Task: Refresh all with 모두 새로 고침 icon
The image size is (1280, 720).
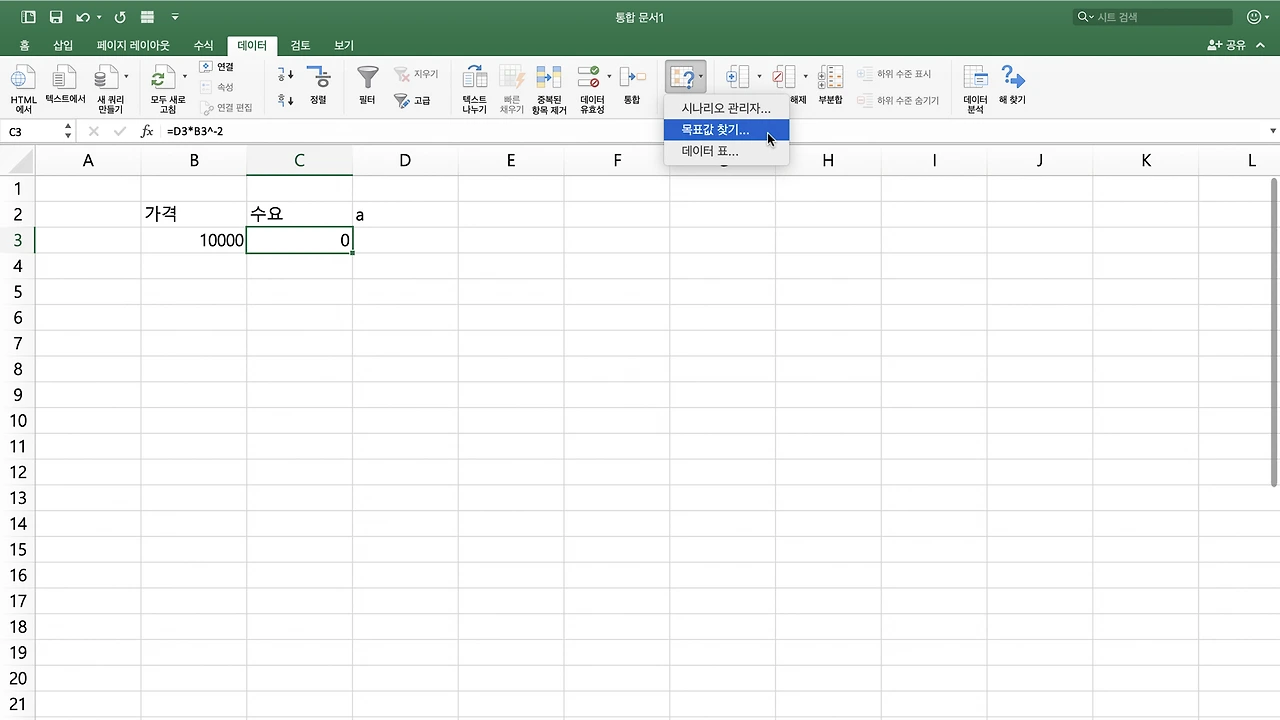Action: tap(163, 78)
